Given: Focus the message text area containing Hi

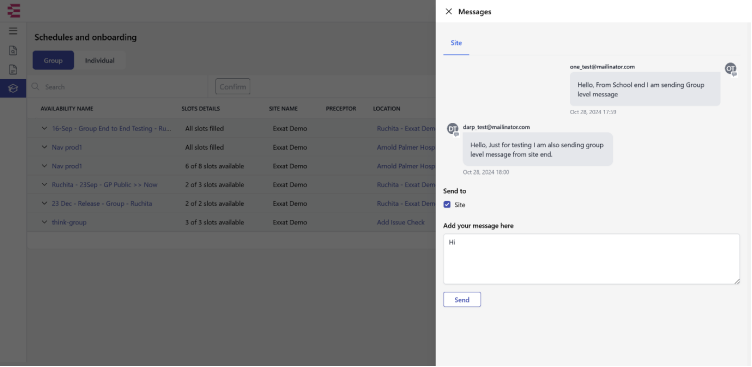Looking at the screenshot, I should [x=591, y=259].
